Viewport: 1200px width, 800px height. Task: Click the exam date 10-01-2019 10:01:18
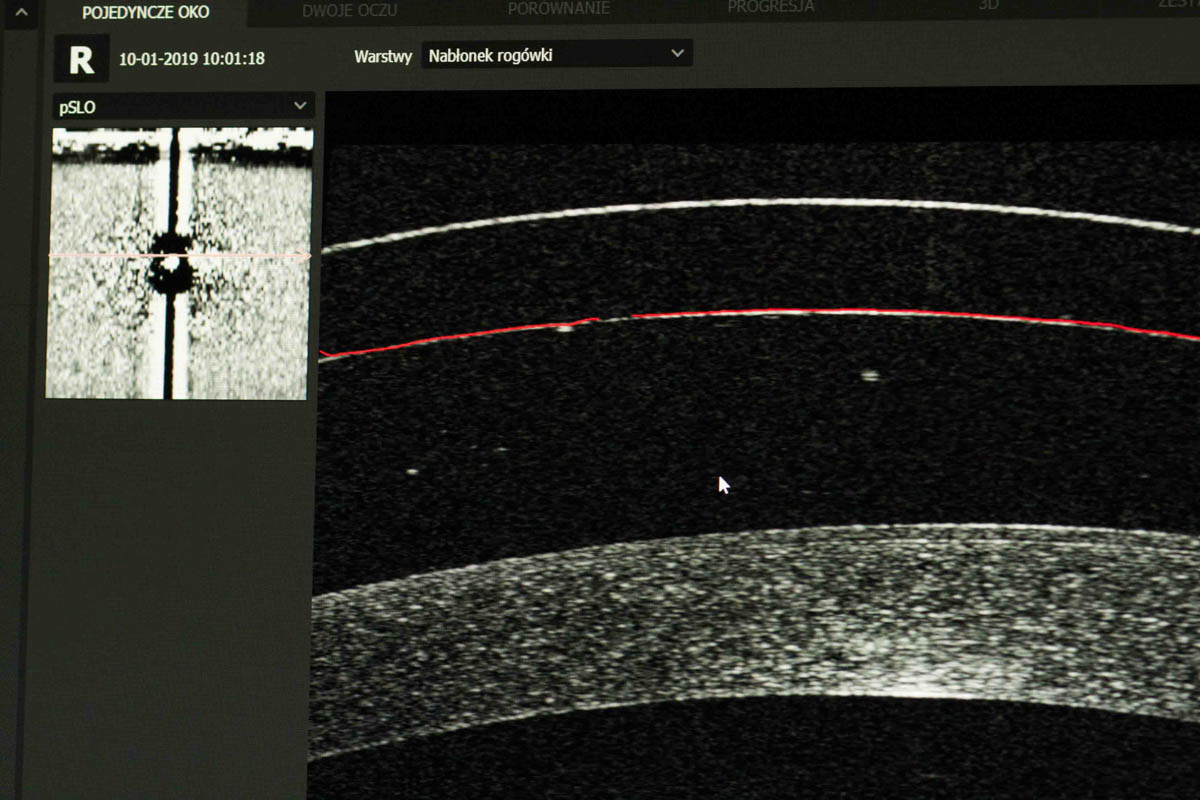click(x=192, y=59)
